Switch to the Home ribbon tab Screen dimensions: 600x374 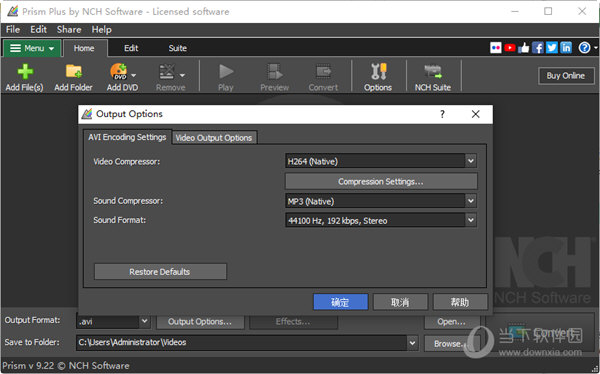pos(84,48)
